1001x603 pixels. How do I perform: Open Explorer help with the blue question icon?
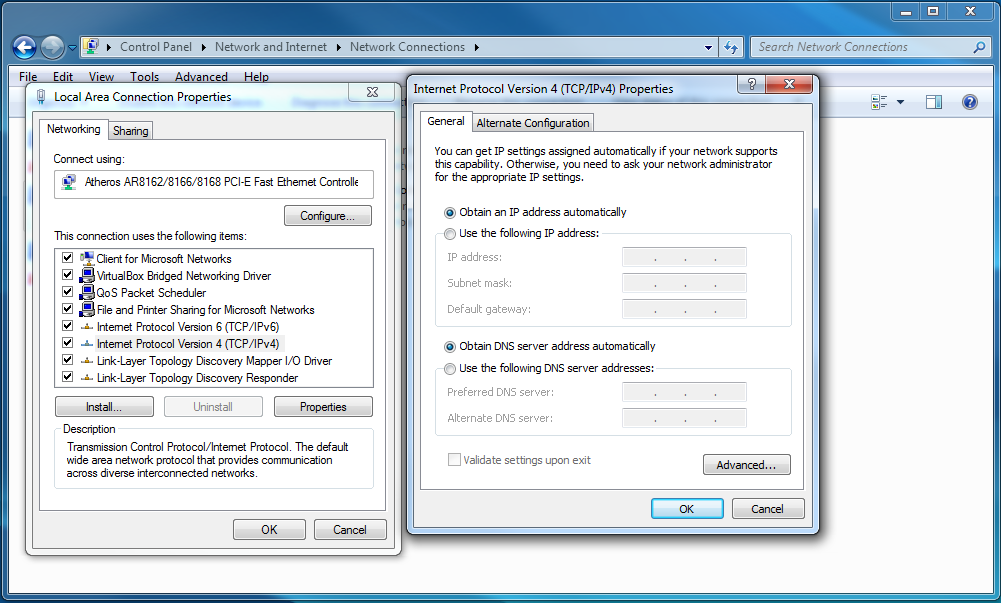[969, 102]
